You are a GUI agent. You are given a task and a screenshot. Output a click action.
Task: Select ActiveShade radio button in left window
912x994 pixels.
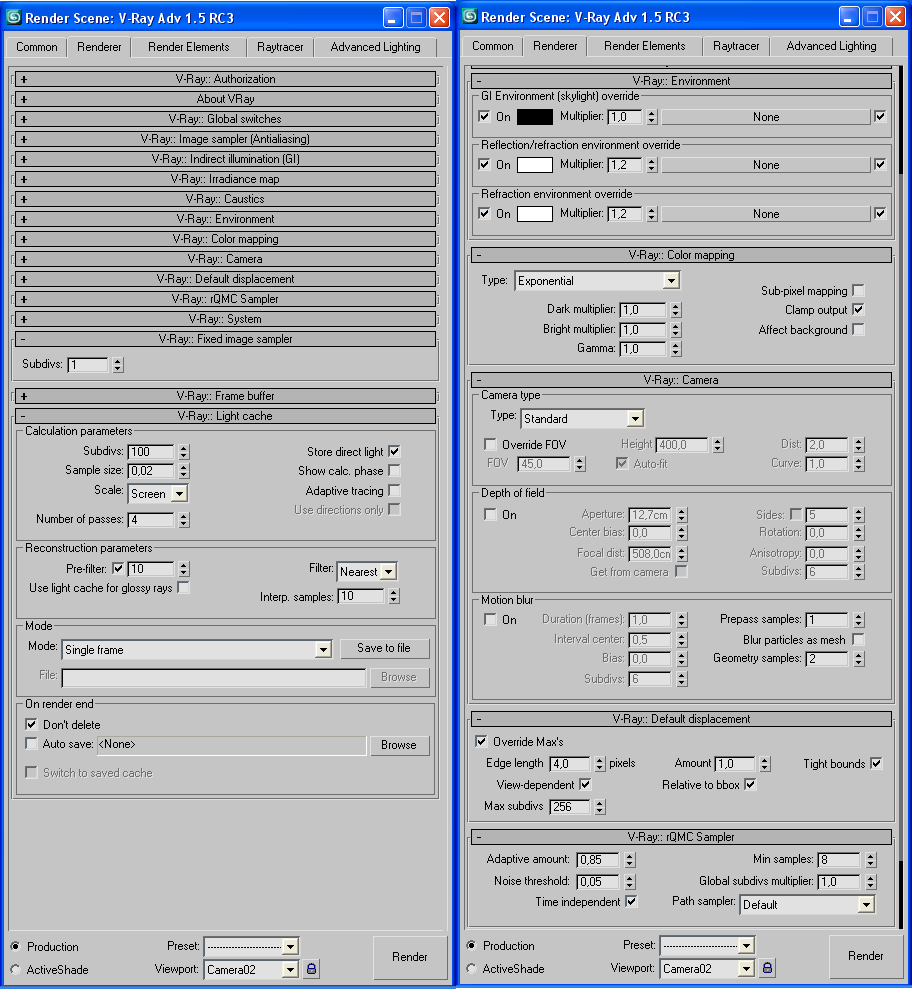(15, 969)
